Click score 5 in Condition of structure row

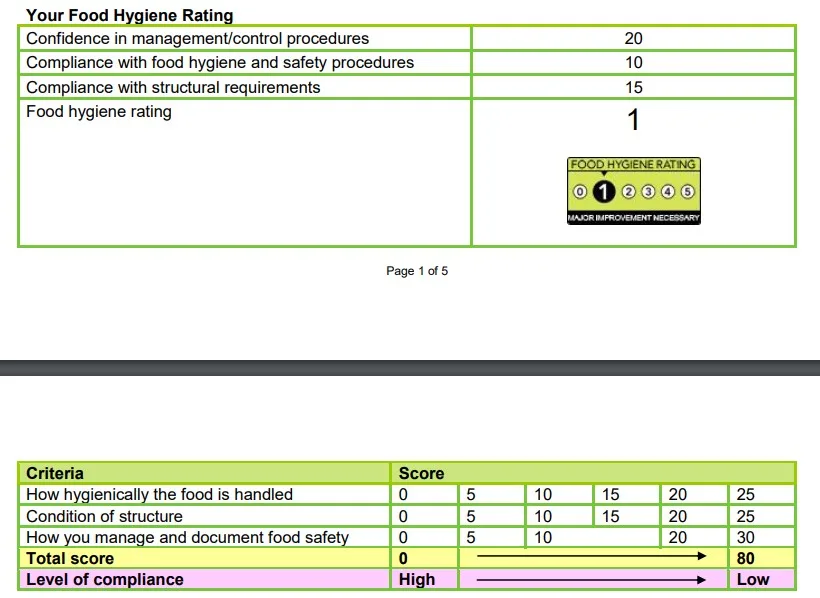coord(471,516)
